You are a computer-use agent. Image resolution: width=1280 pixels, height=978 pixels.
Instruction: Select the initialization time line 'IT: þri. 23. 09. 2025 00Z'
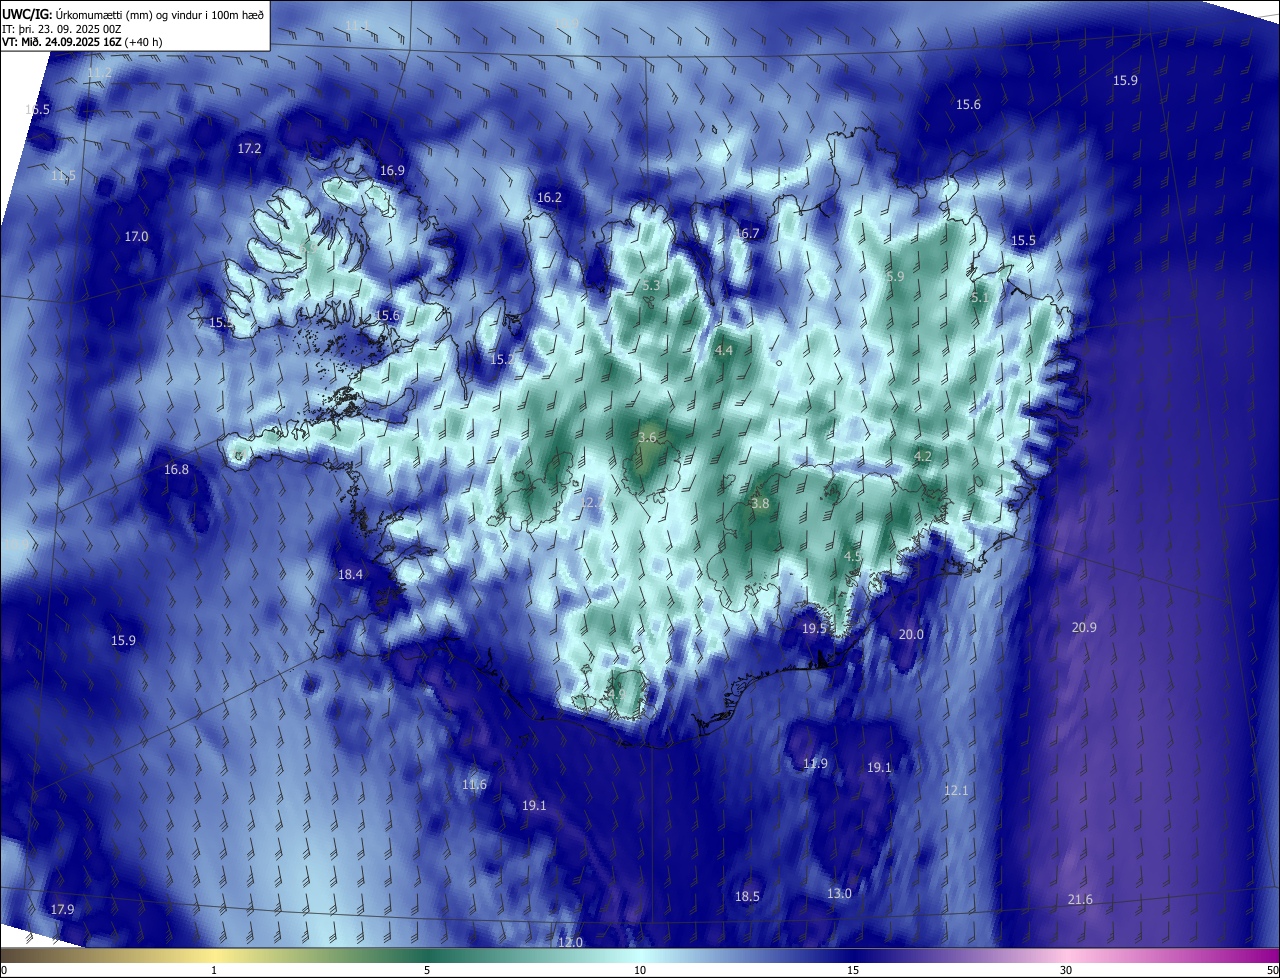click(x=62, y=29)
